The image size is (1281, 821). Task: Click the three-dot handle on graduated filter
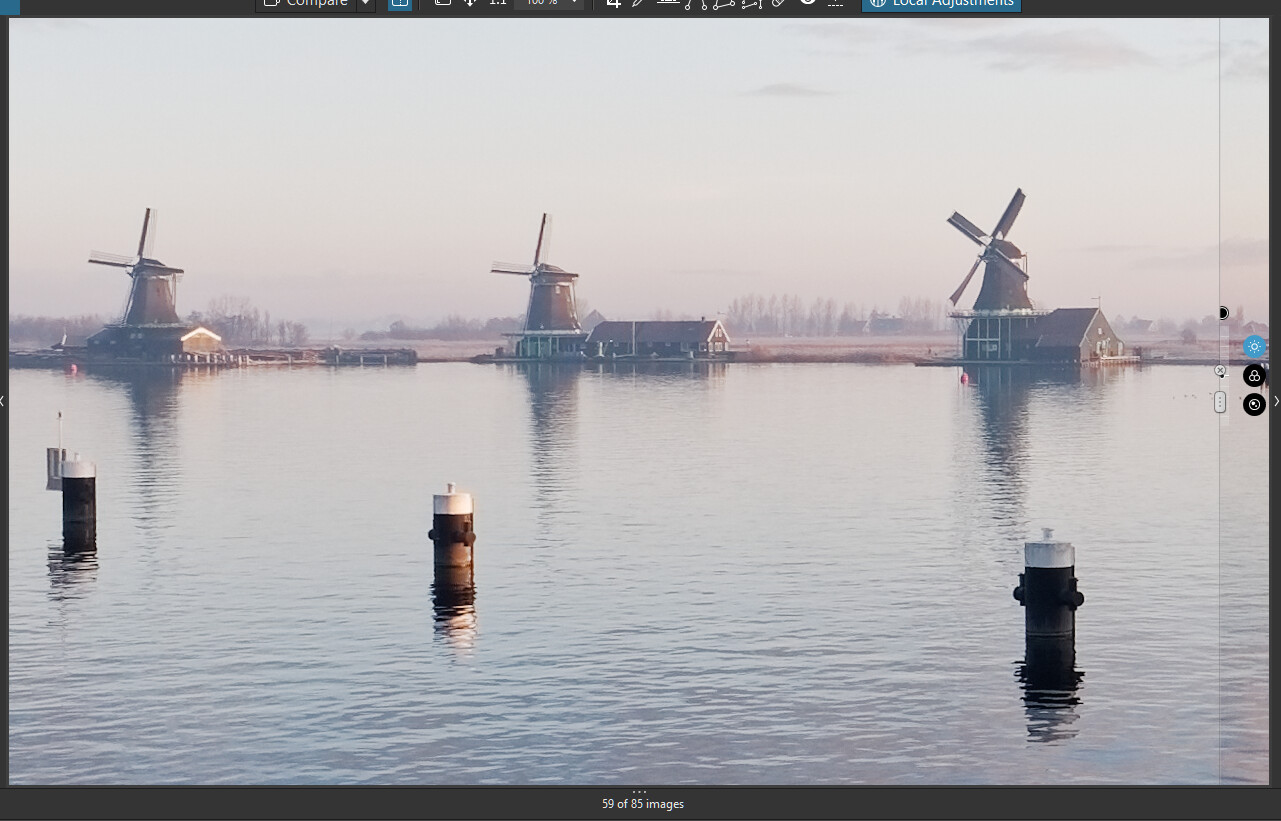tap(1220, 402)
